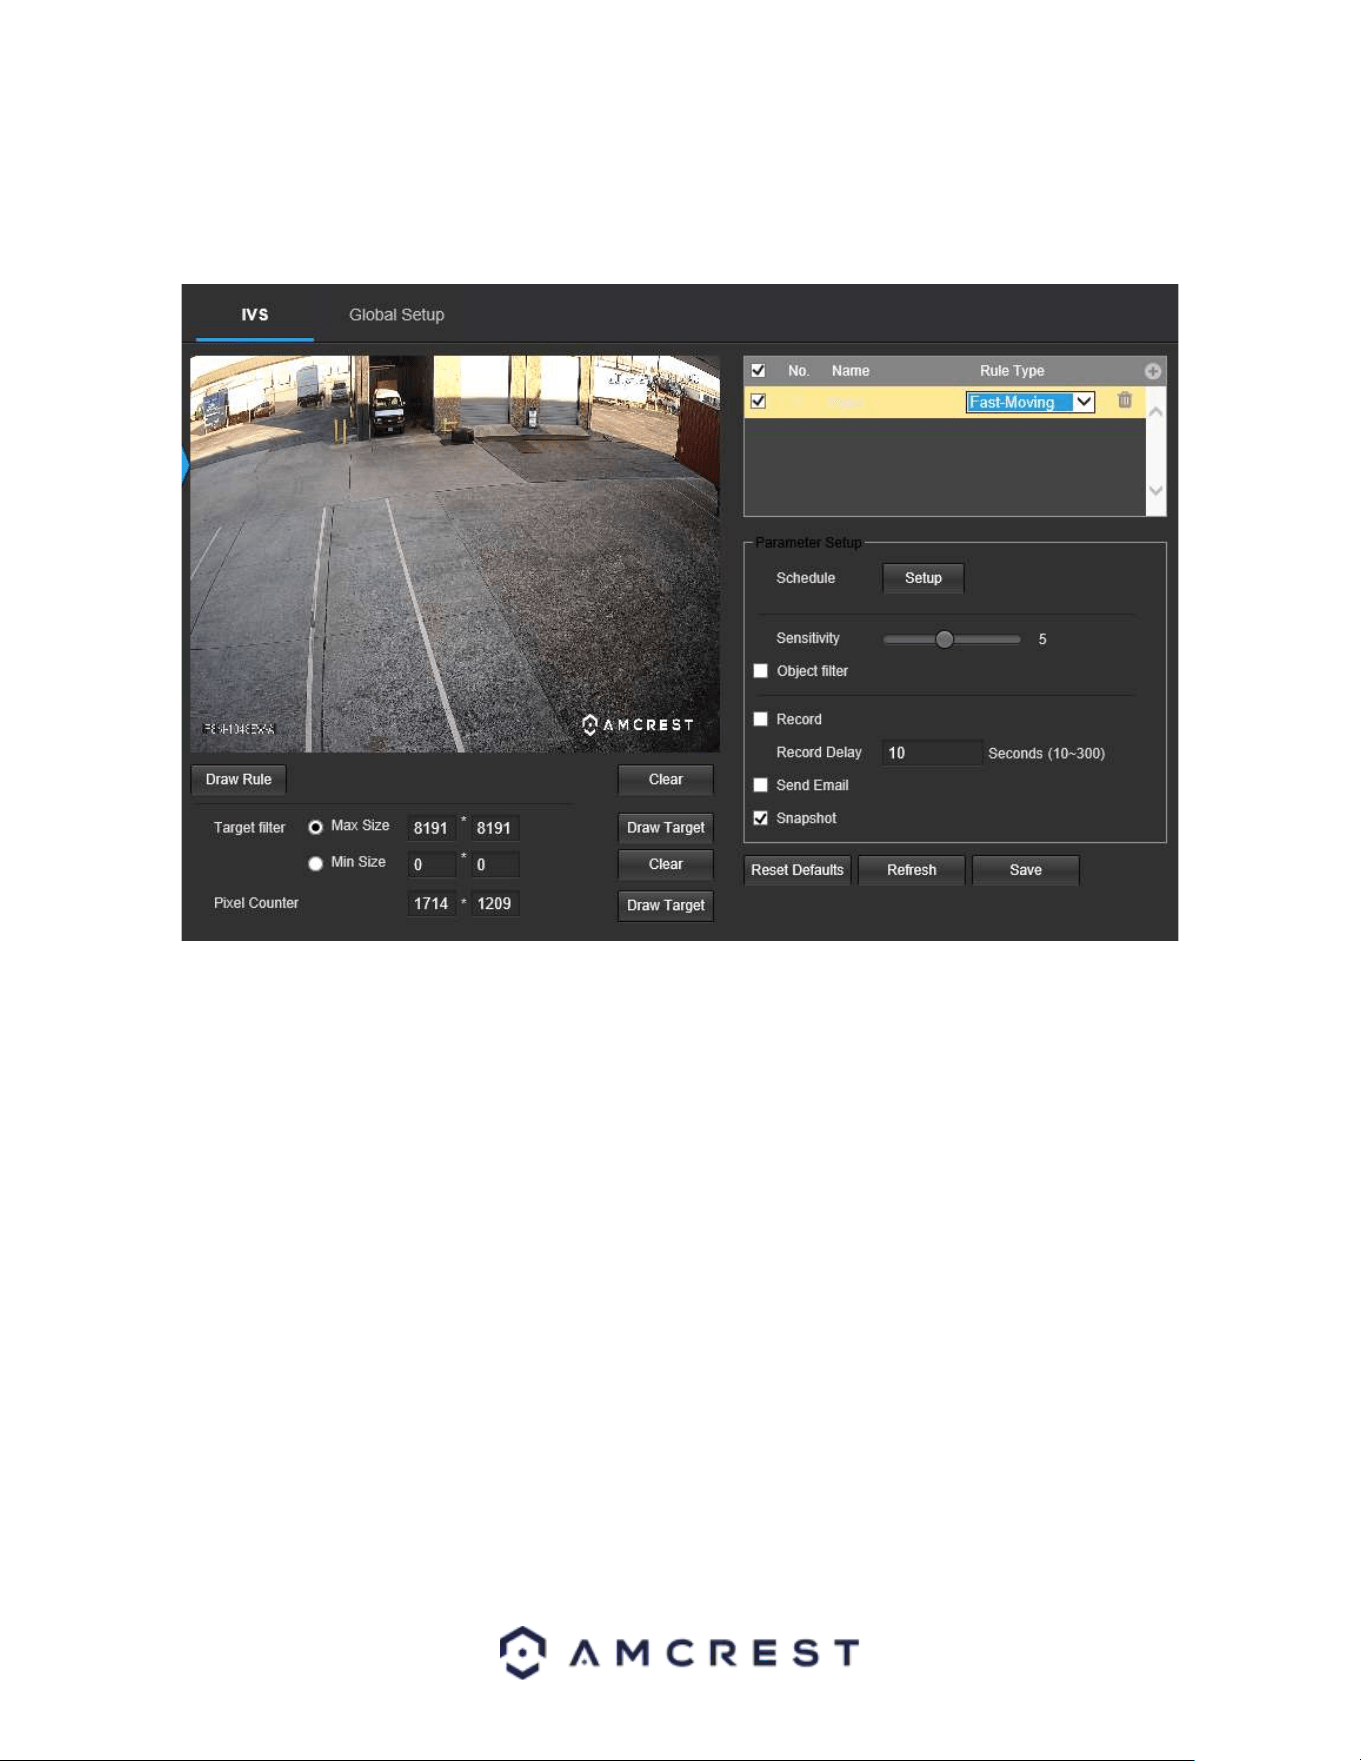The width and height of the screenshot is (1361, 1761).
Task: Enable the Send Email checkbox
Action: pyautogui.click(x=760, y=785)
